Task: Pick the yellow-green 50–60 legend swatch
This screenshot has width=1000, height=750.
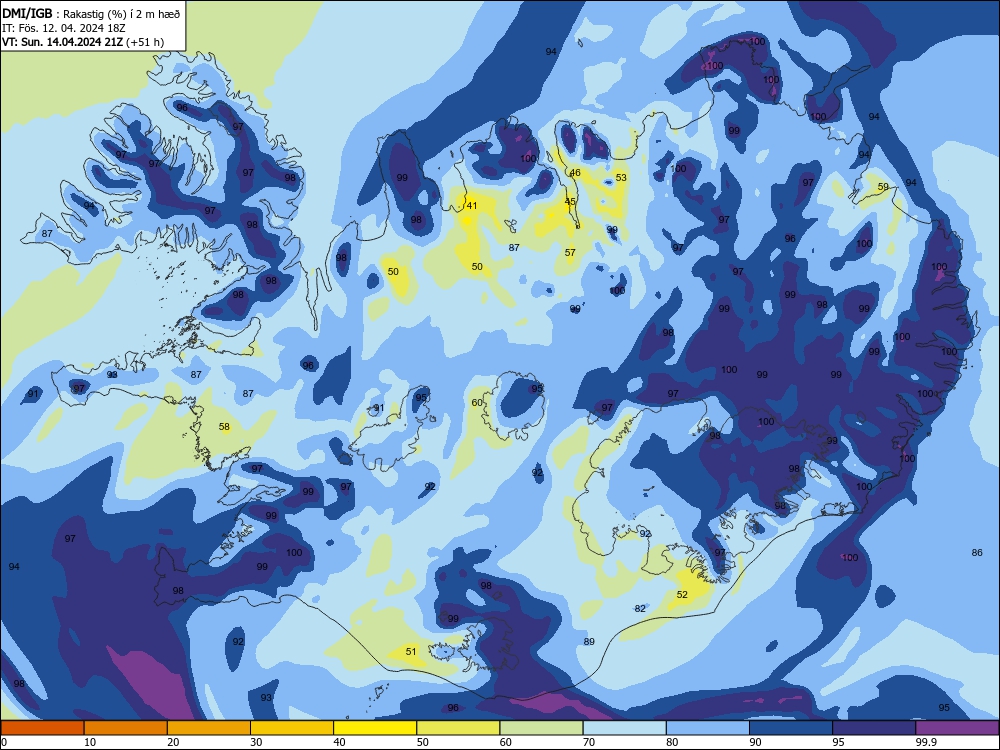Action: [459, 728]
